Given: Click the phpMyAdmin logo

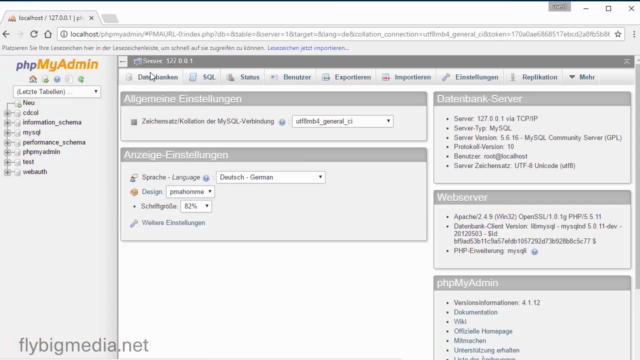Looking at the screenshot, I should point(57,64).
